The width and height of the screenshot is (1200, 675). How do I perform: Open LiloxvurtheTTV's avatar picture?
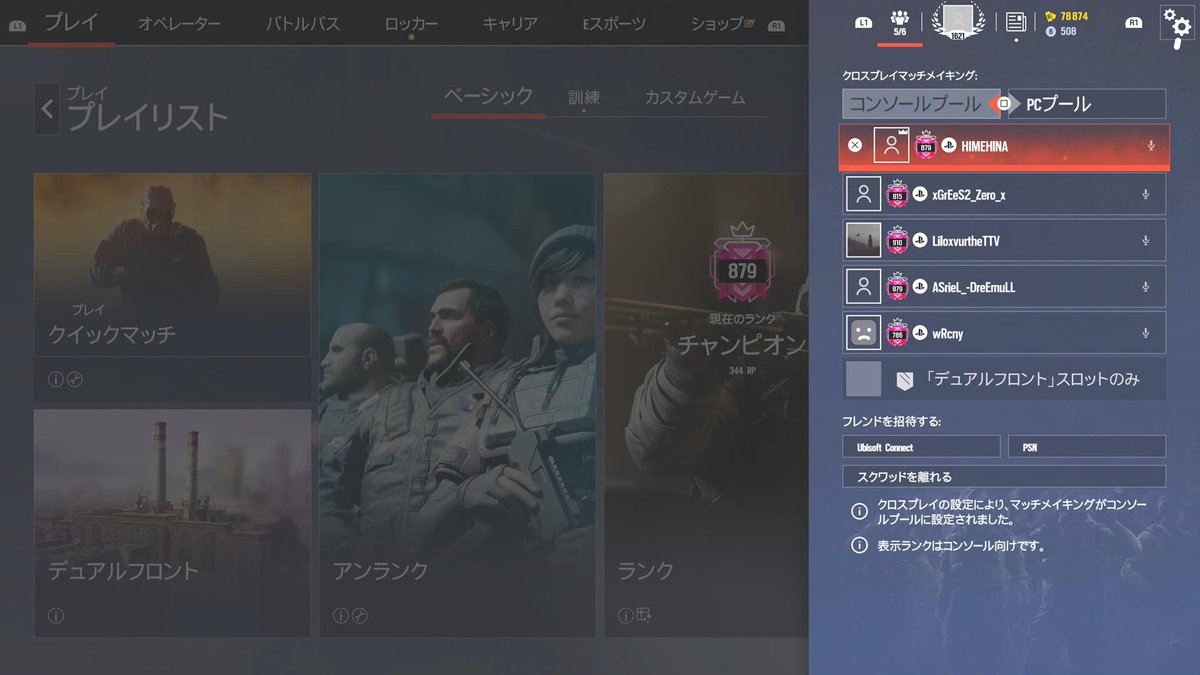(x=863, y=240)
